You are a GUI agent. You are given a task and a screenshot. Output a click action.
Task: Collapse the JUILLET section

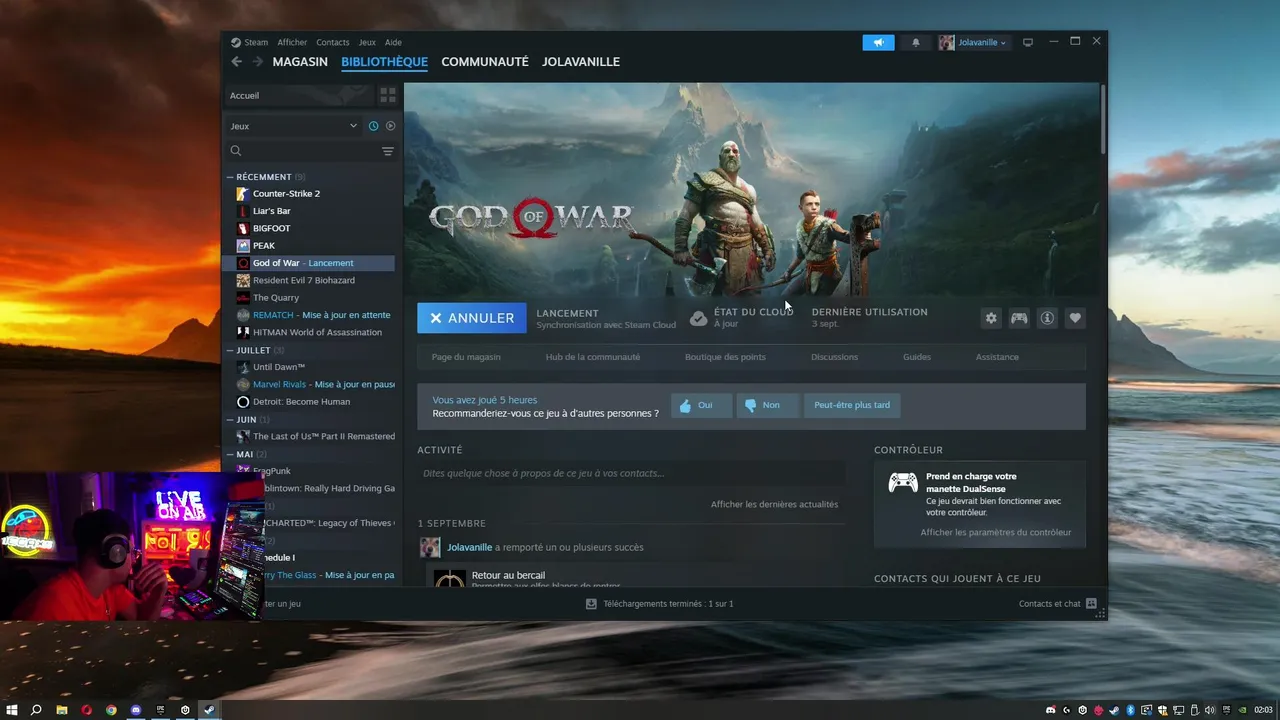tap(229, 350)
